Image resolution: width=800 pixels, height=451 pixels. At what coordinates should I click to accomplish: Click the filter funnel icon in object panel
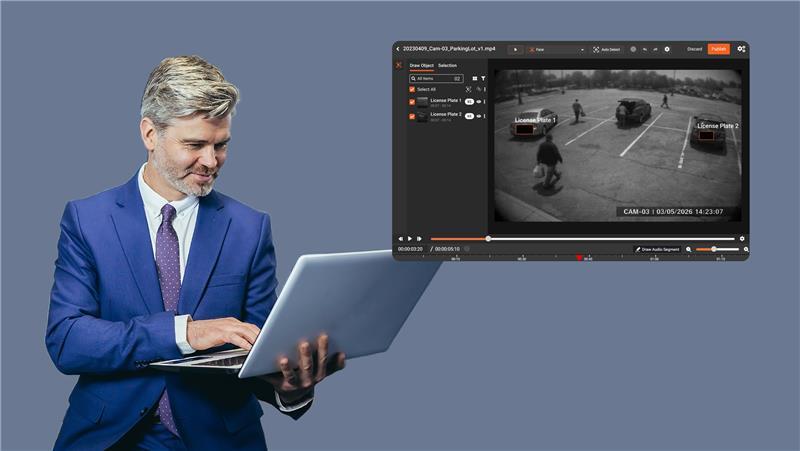pyautogui.click(x=483, y=78)
